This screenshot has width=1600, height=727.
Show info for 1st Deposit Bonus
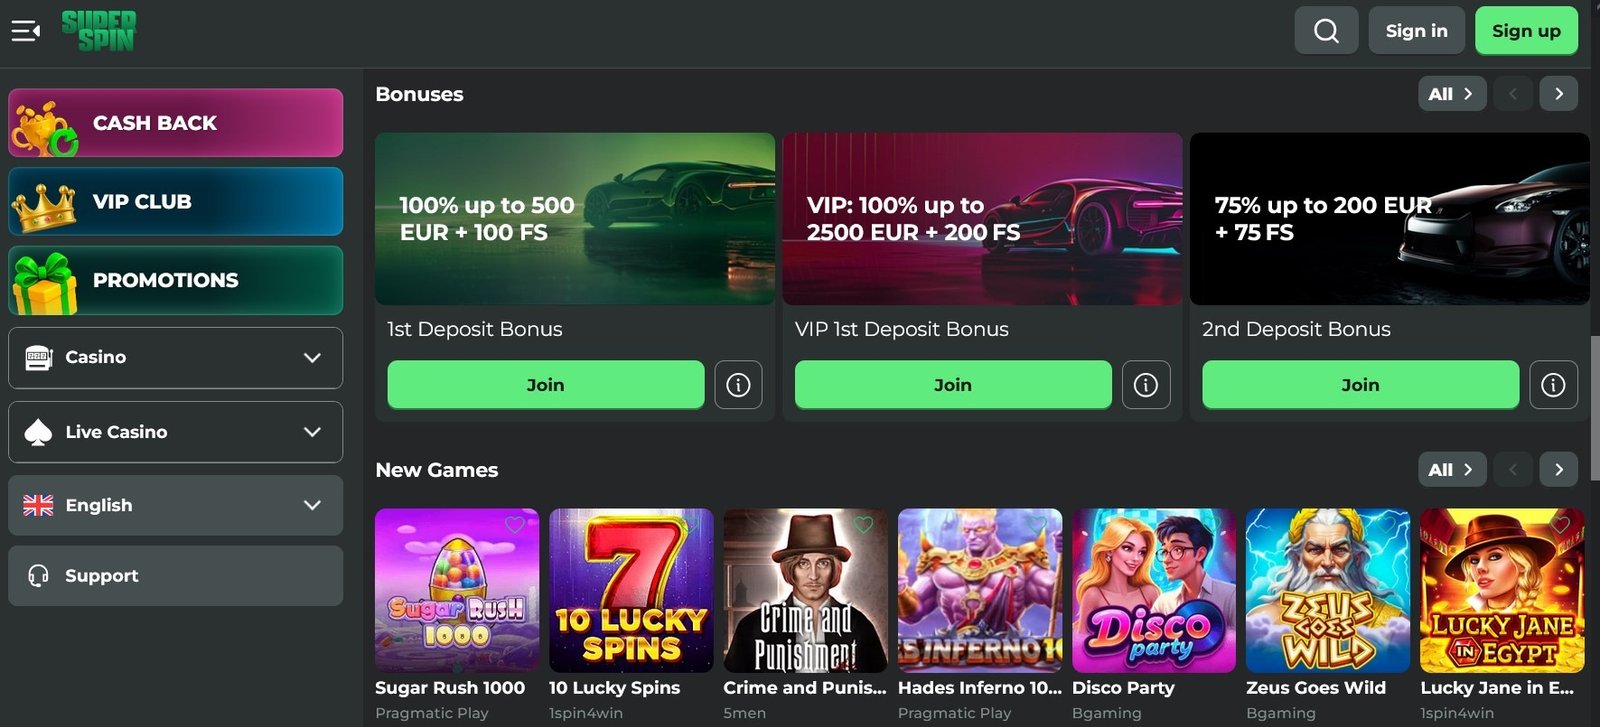(738, 385)
